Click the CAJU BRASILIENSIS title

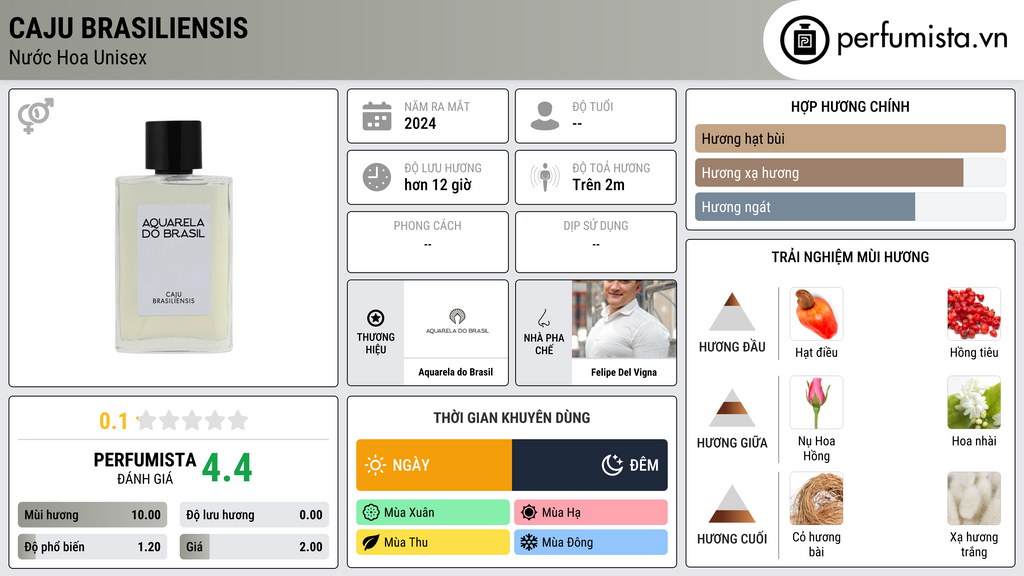click(x=129, y=28)
